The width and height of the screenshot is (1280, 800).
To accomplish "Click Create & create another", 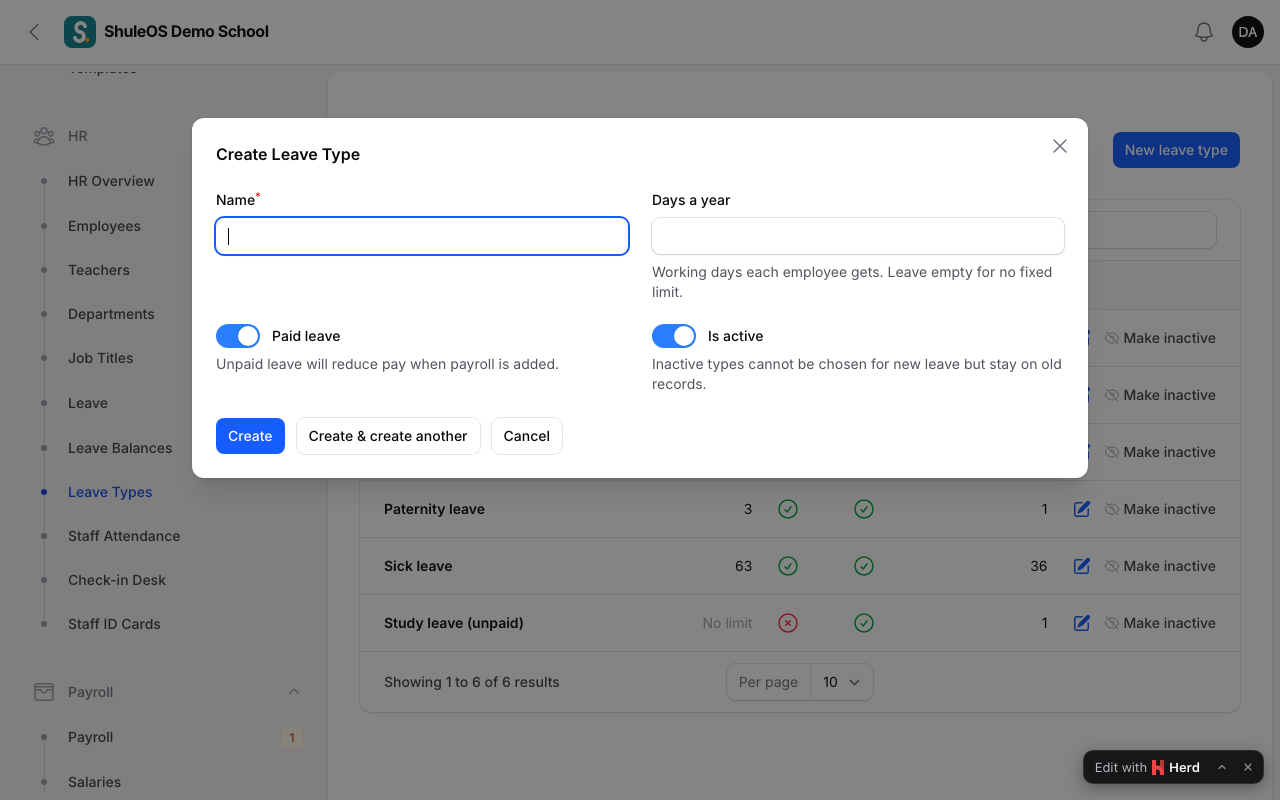I will [x=388, y=436].
